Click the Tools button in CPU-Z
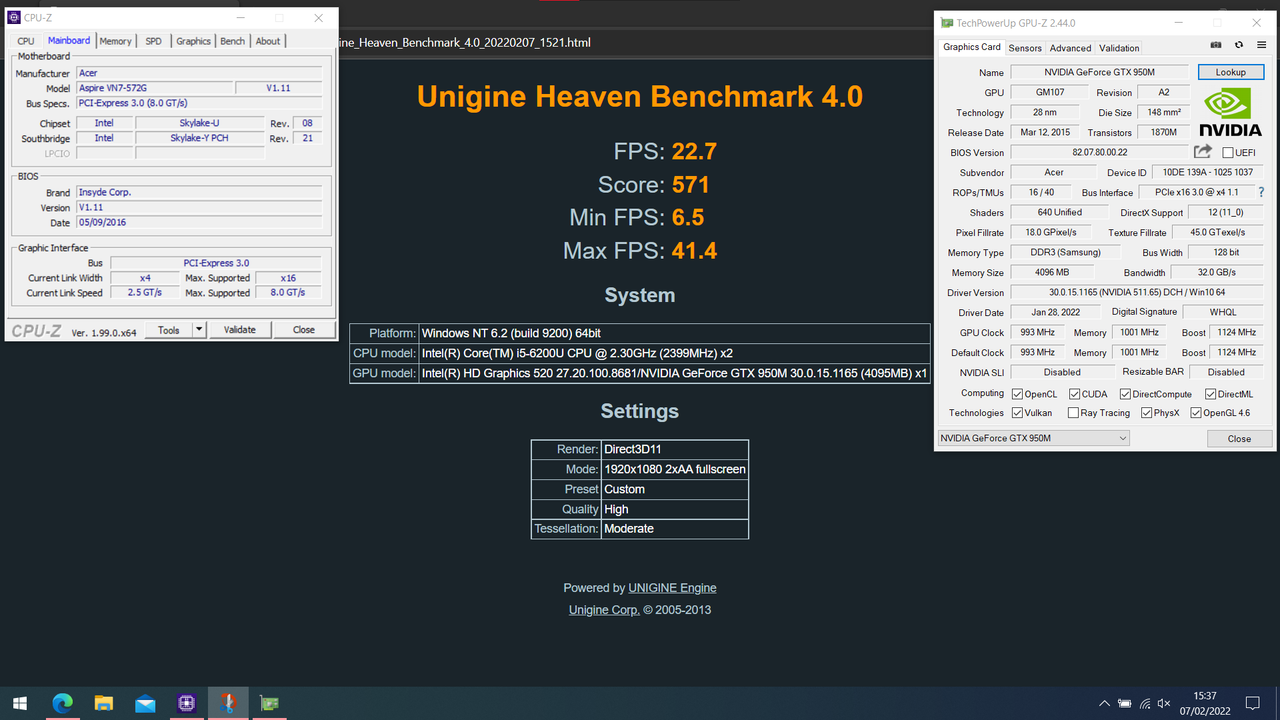 click(168, 330)
